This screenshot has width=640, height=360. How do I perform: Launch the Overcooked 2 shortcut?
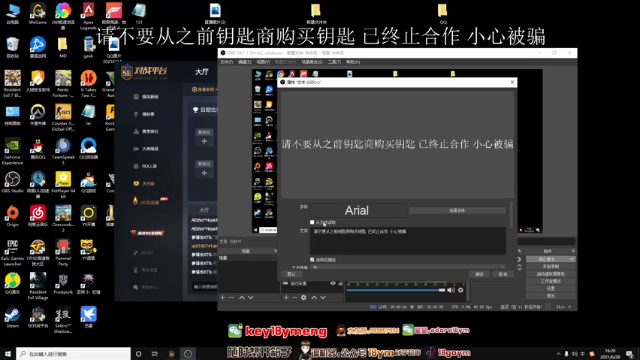coord(63,219)
